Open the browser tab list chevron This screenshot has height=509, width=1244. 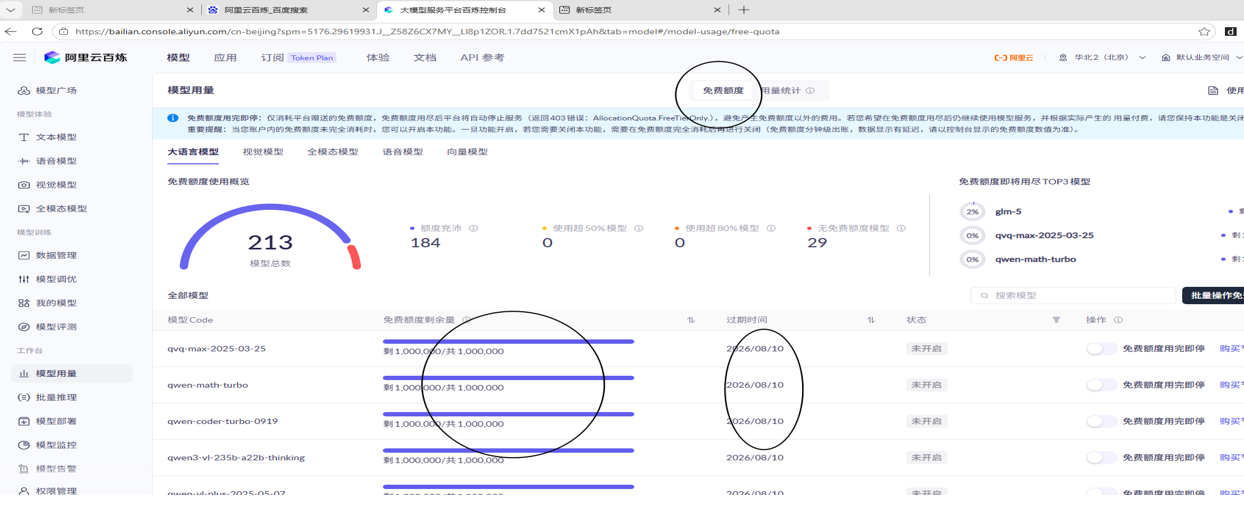coord(9,10)
